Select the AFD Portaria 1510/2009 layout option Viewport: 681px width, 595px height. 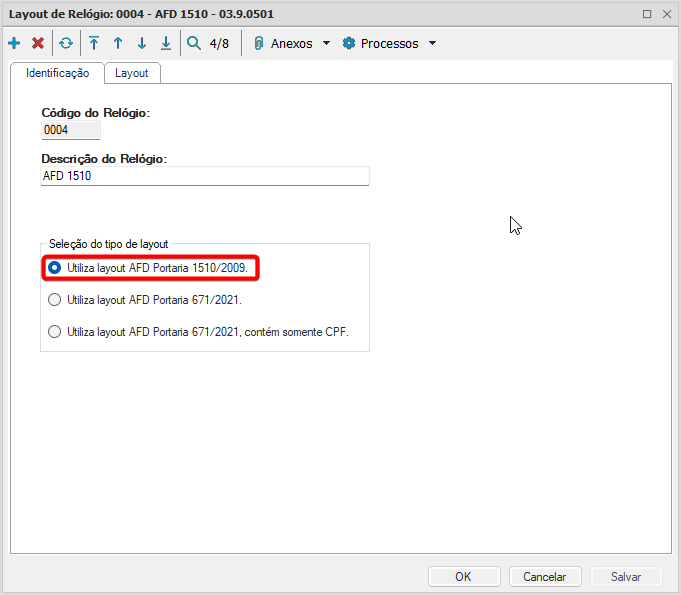[147, 268]
